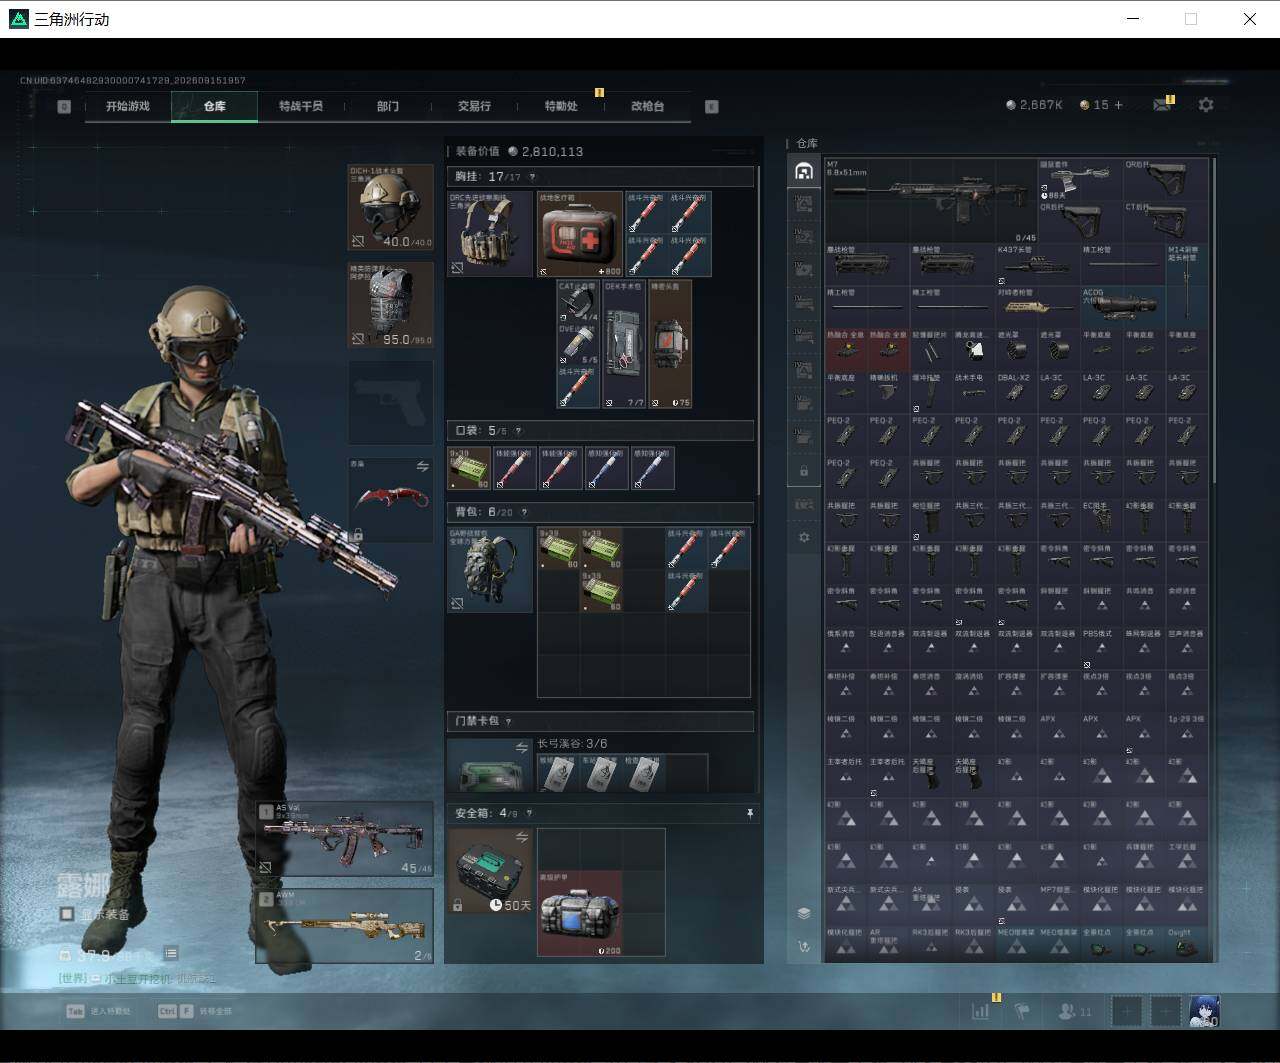The image size is (1280, 1063).
Task: Click the help icon next to 口袋
Action: coord(518,431)
